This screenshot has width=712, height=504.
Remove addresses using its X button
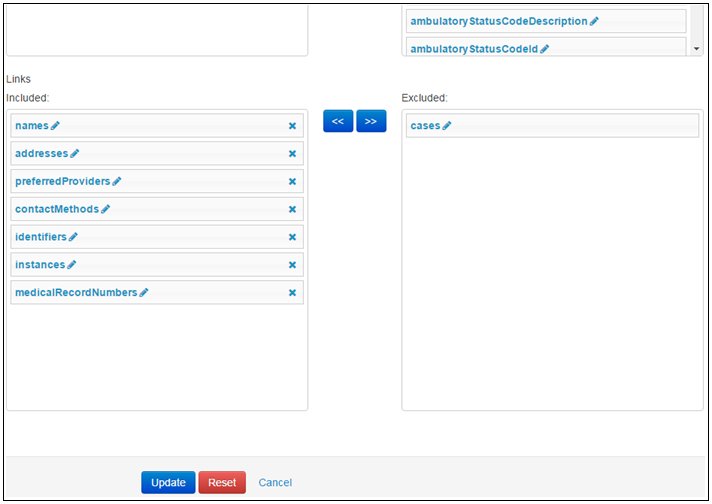(292, 154)
